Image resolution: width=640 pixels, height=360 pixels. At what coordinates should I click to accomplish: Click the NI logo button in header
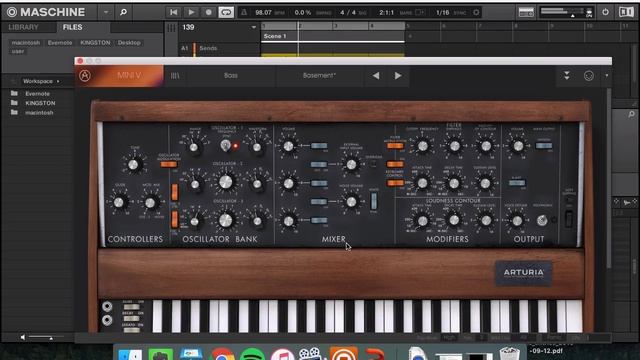pyautogui.click(x=626, y=12)
